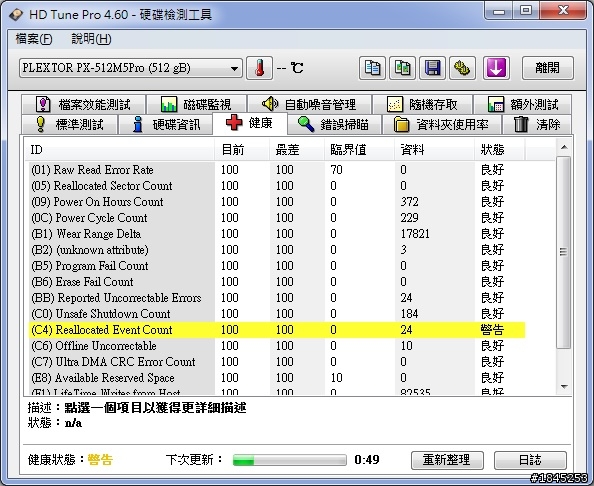The width and height of the screenshot is (594, 486).
Task: Click the 警告 status in the C4 row
Action: (492, 330)
